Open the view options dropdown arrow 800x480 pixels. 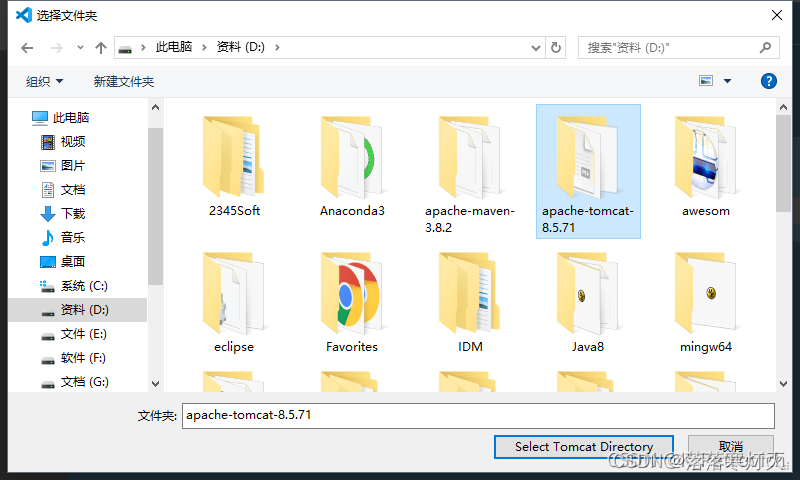(x=727, y=81)
